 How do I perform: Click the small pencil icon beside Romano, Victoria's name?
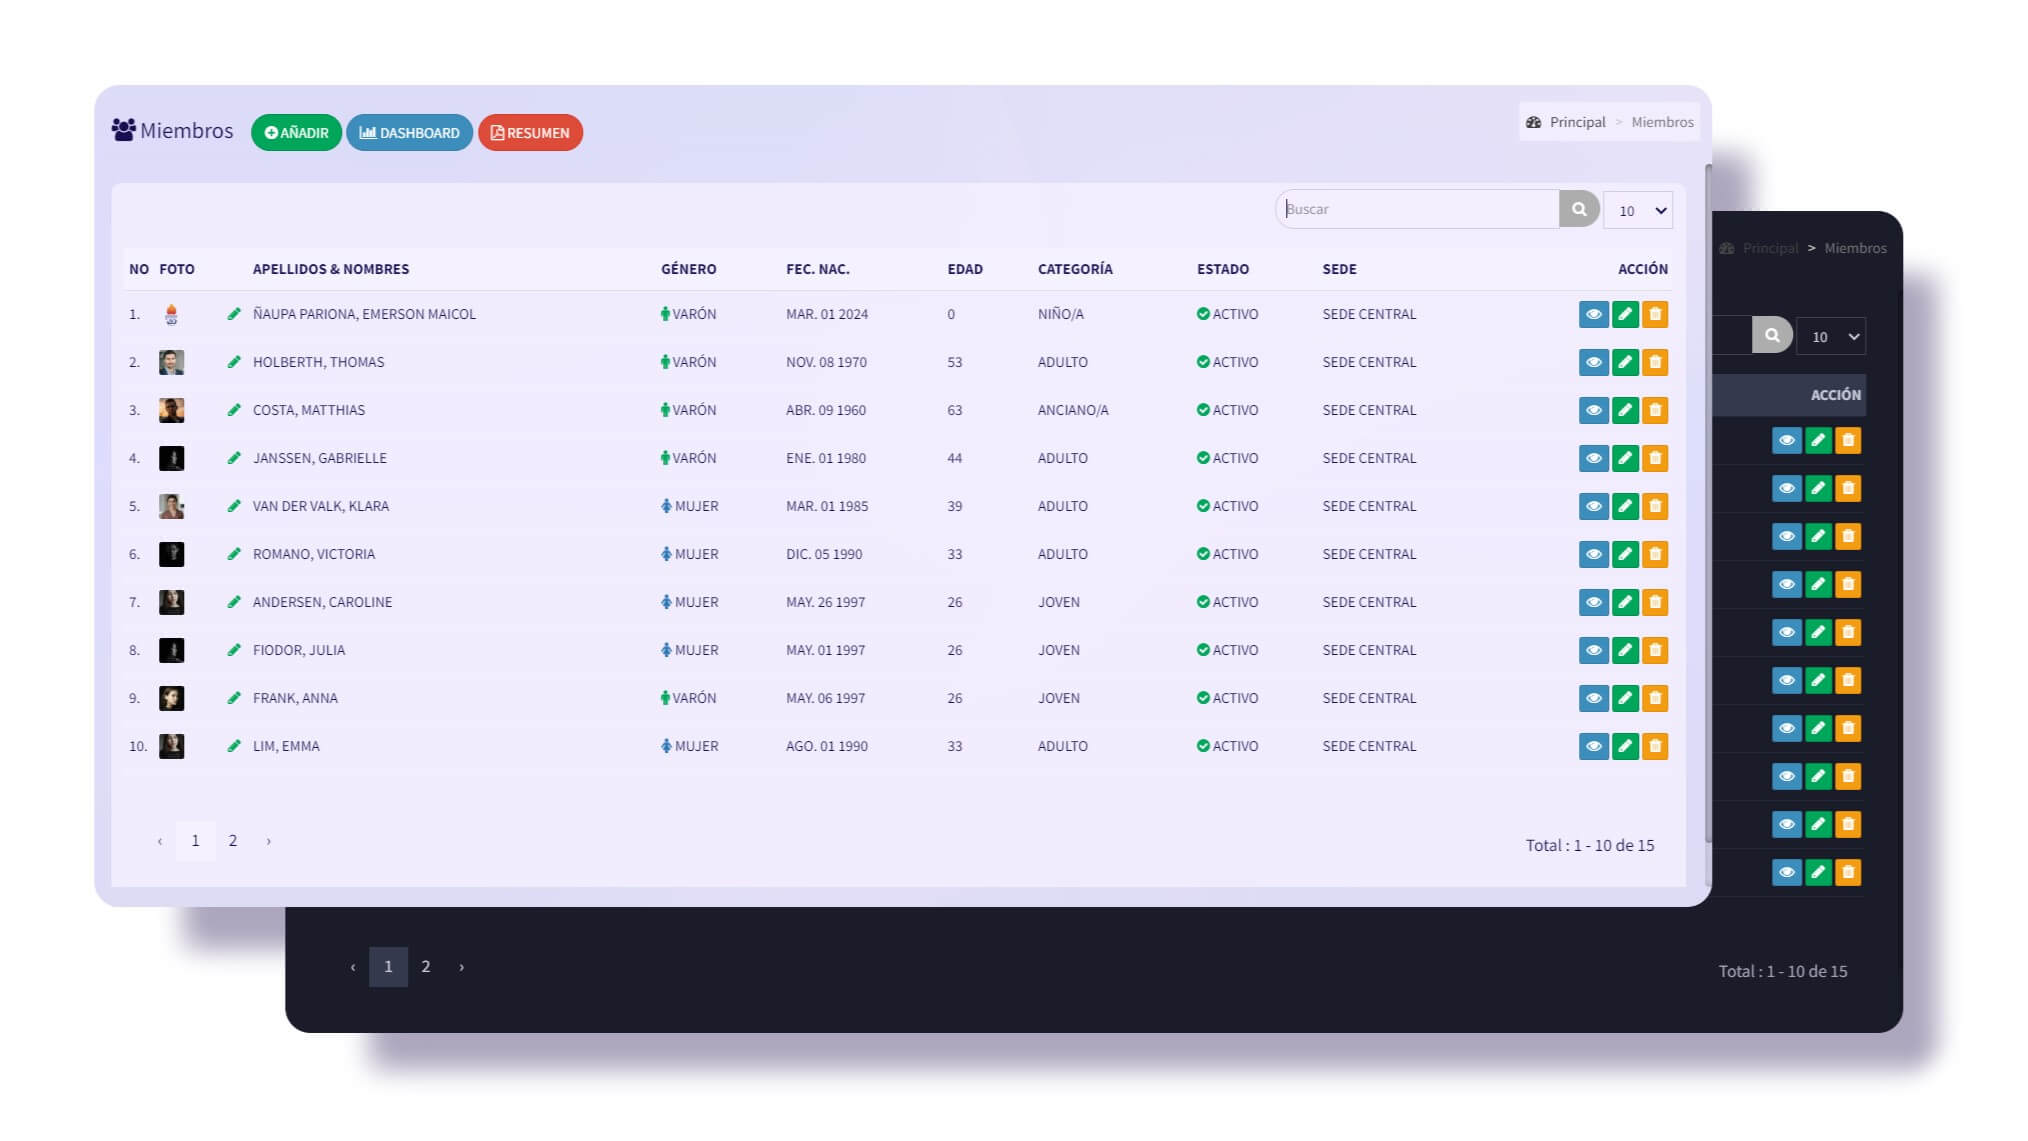(x=234, y=554)
